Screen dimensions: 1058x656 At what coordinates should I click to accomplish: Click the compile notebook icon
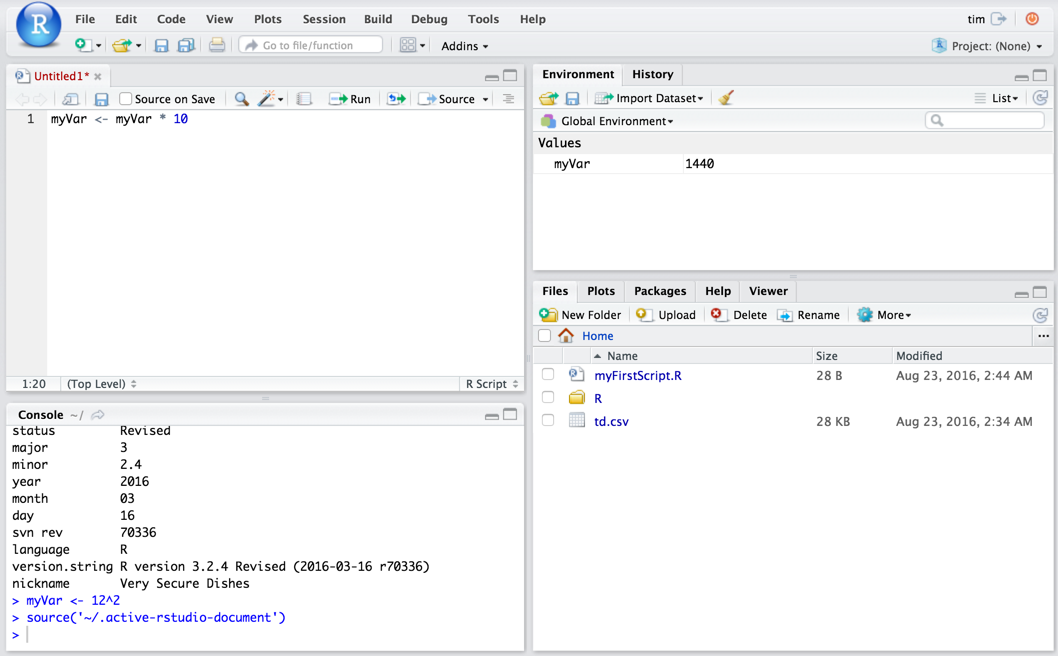click(304, 99)
